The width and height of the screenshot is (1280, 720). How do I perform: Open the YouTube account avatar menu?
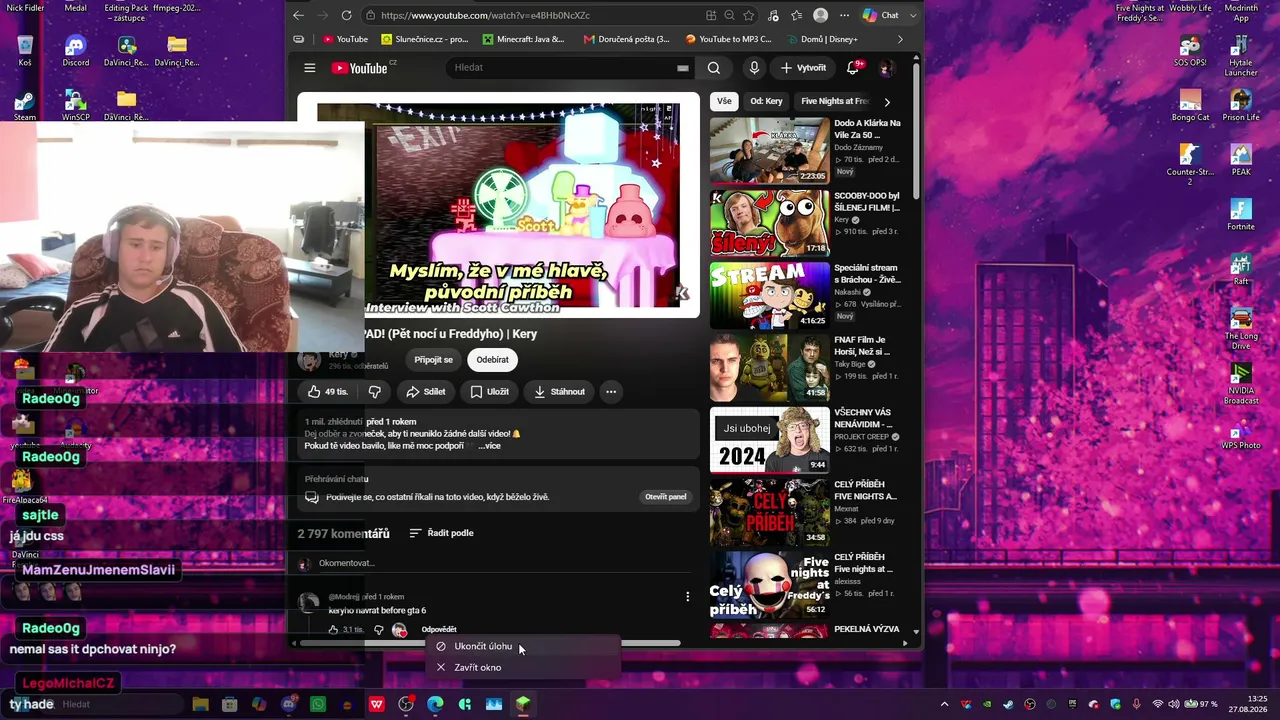coord(885,68)
